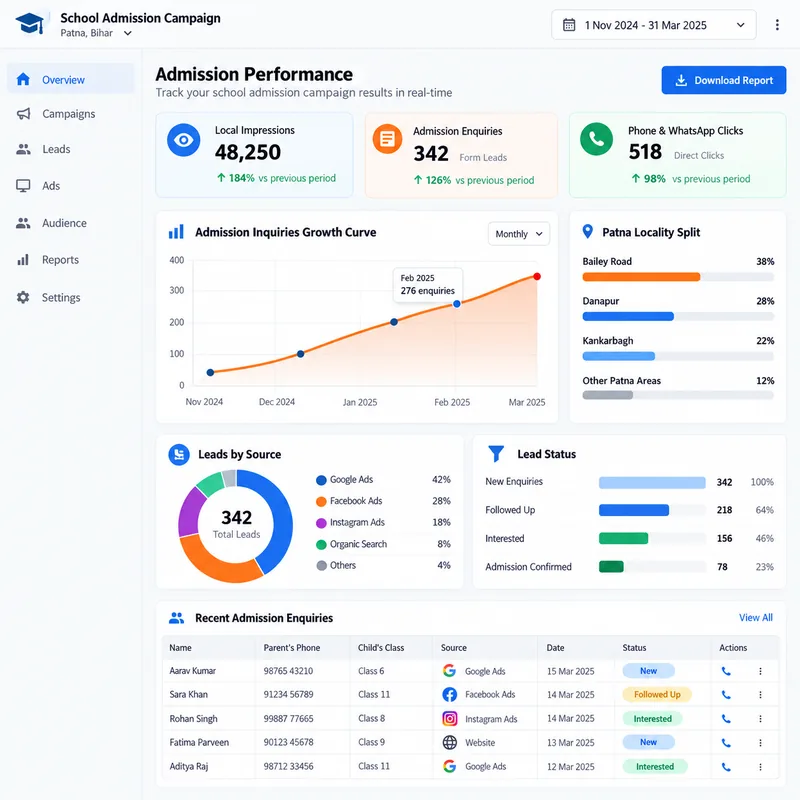The width and height of the screenshot is (800, 800).
Task: Click the red Mar 2025 data point
Action: pyautogui.click(x=537, y=277)
